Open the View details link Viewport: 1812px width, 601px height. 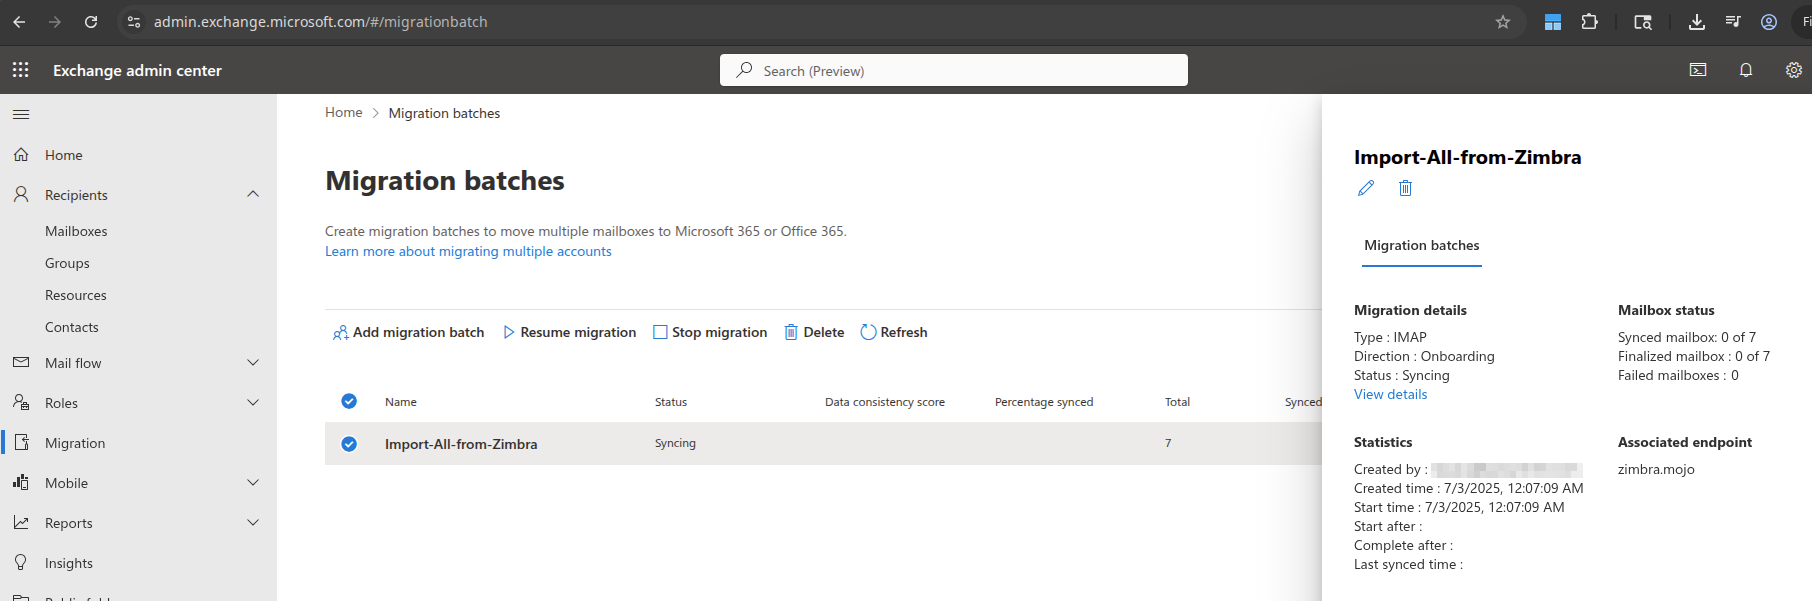pos(1390,395)
